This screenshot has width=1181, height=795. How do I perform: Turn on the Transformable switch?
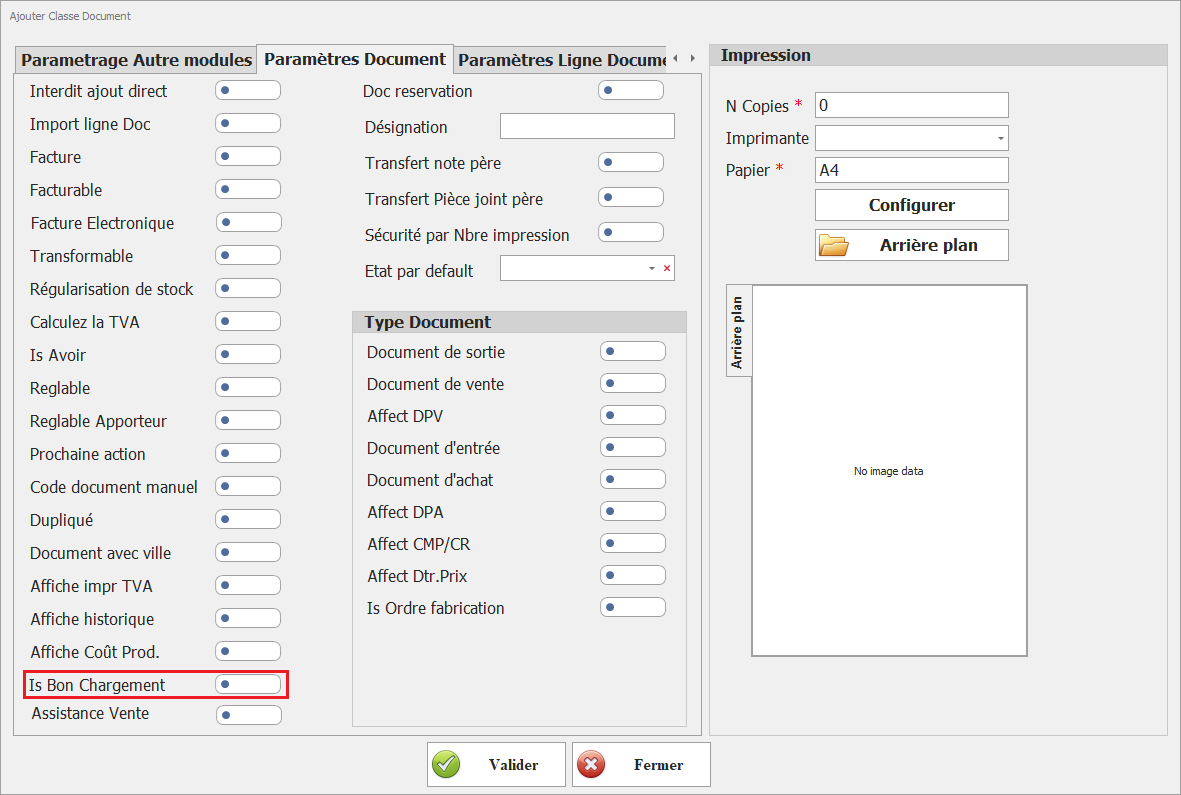point(248,256)
